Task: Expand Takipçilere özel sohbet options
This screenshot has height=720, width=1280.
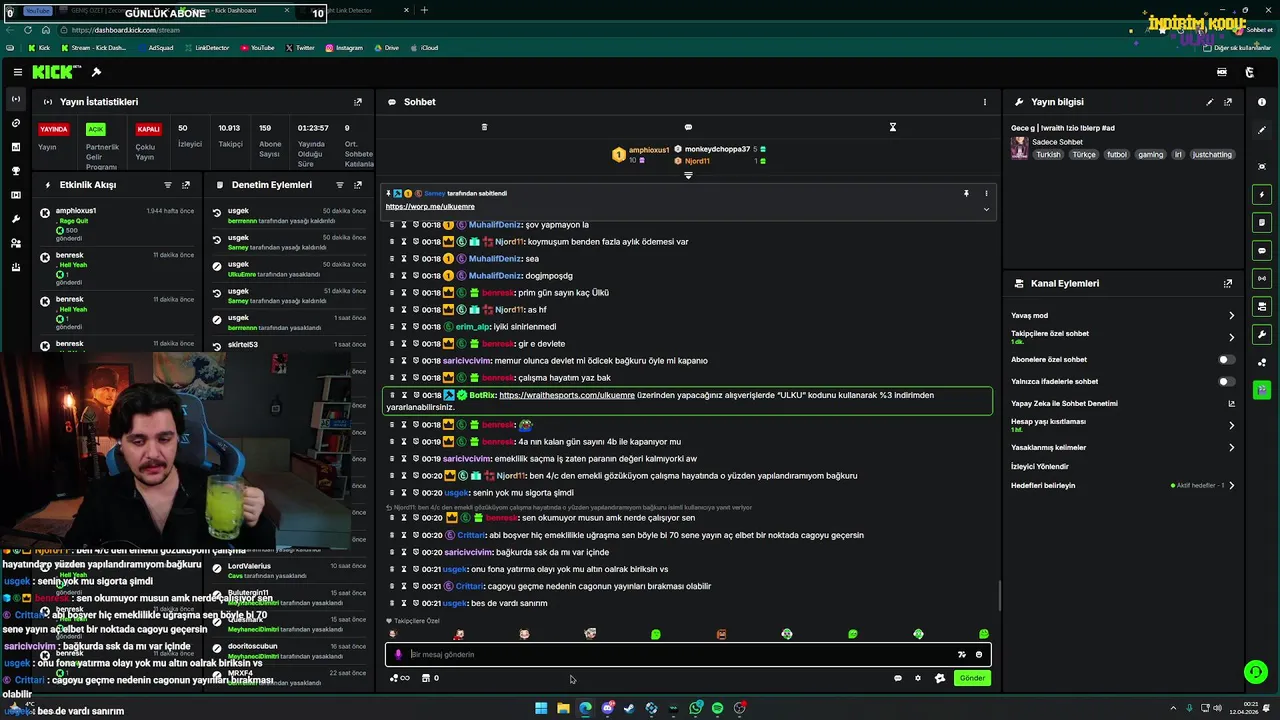Action: click(x=1231, y=338)
